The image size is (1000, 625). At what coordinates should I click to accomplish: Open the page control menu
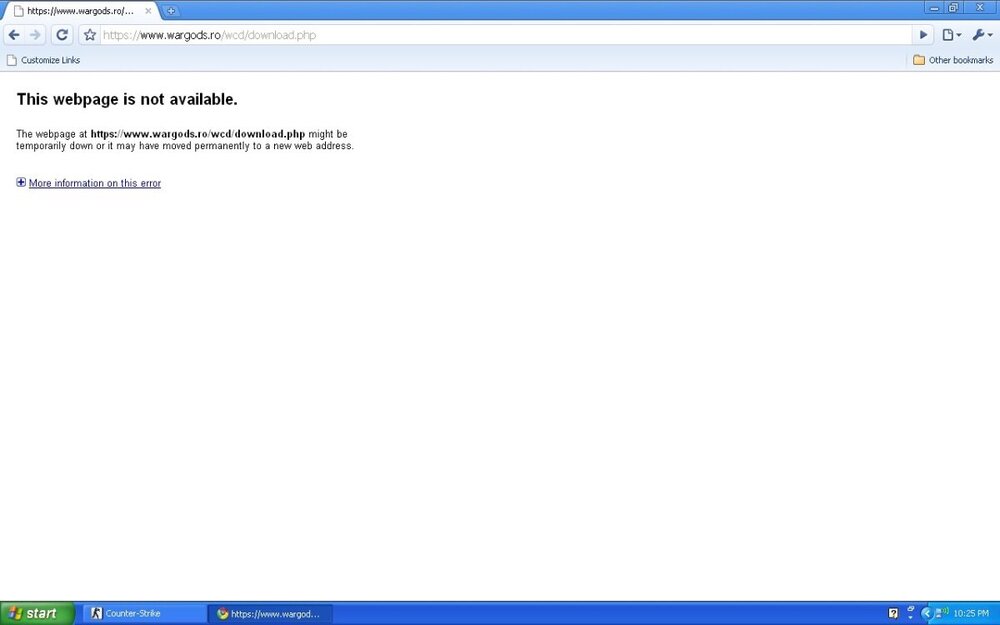tap(951, 35)
